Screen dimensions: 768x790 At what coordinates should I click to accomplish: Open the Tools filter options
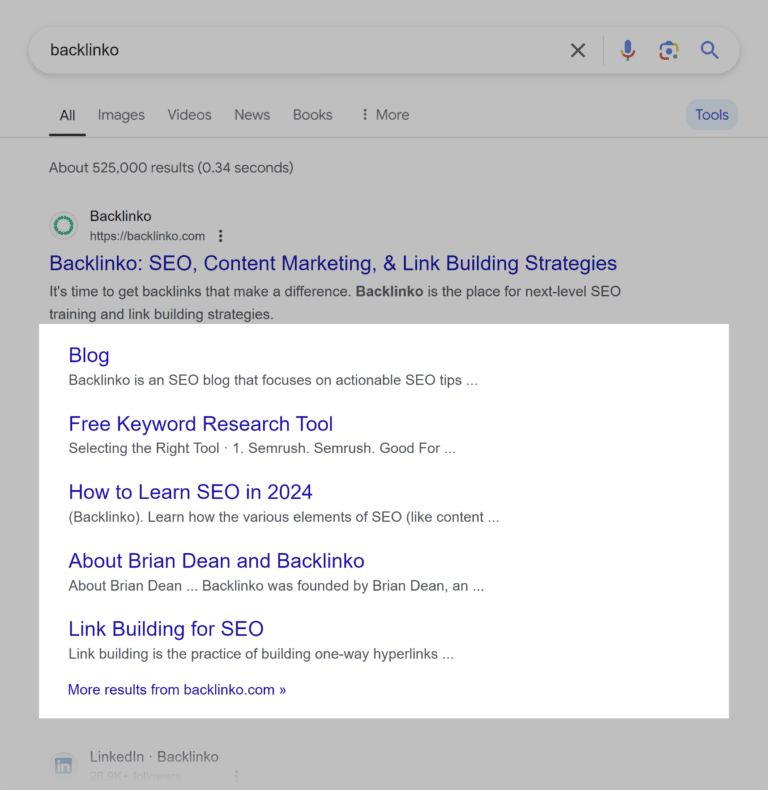(711, 115)
